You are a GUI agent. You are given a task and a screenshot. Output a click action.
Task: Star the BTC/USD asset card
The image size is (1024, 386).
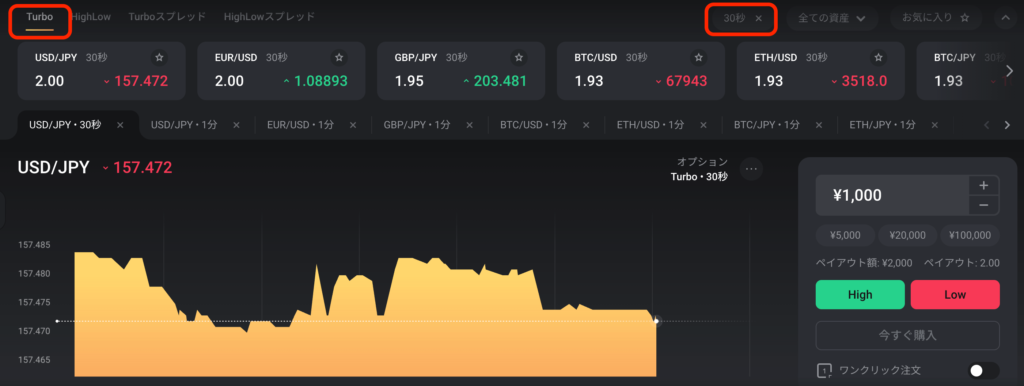(x=699, y=57)
